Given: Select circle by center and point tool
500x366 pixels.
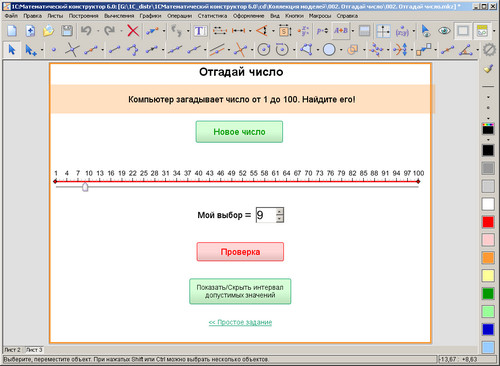Looking at the screenshot, I should pos(264,50).
